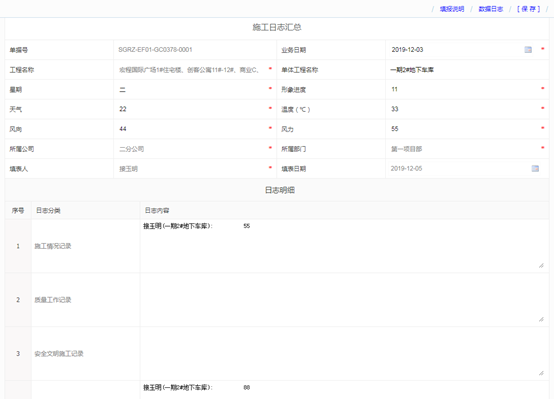554x399 pixels.
Task: Click the 单据号 label
Action: tap(18, 50)
